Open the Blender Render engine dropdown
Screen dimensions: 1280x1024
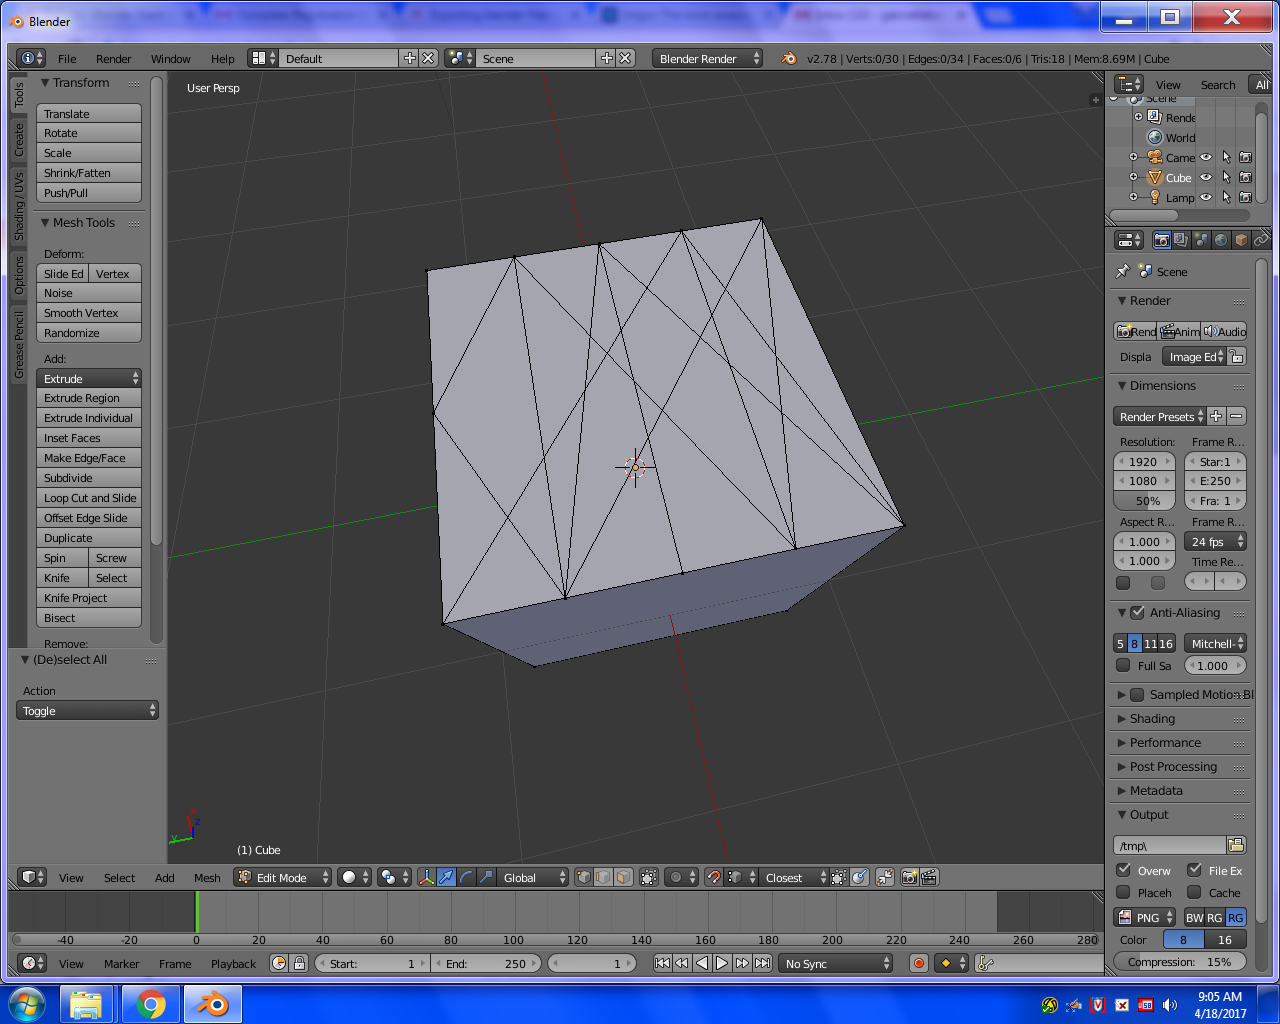(707, 58)
